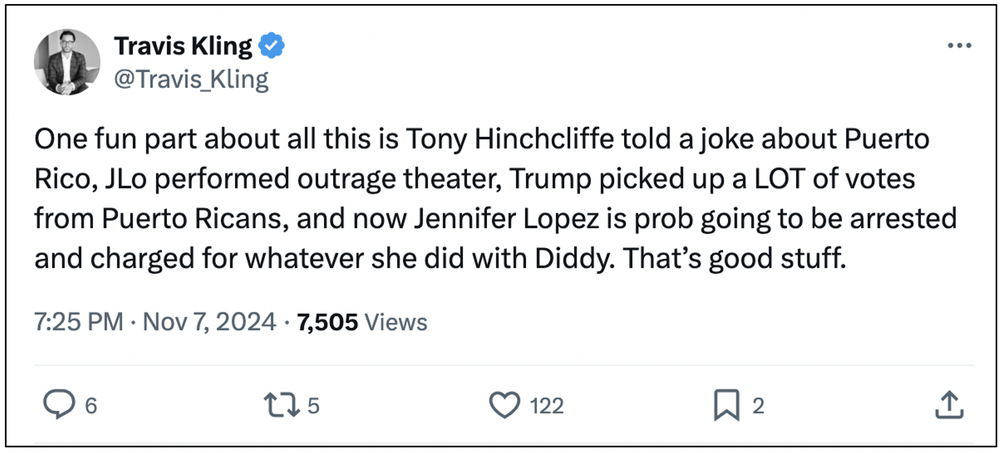Screen dimensions: 1000x453
Task: Click the bookmark count number 2
Action: pos(758,405)
